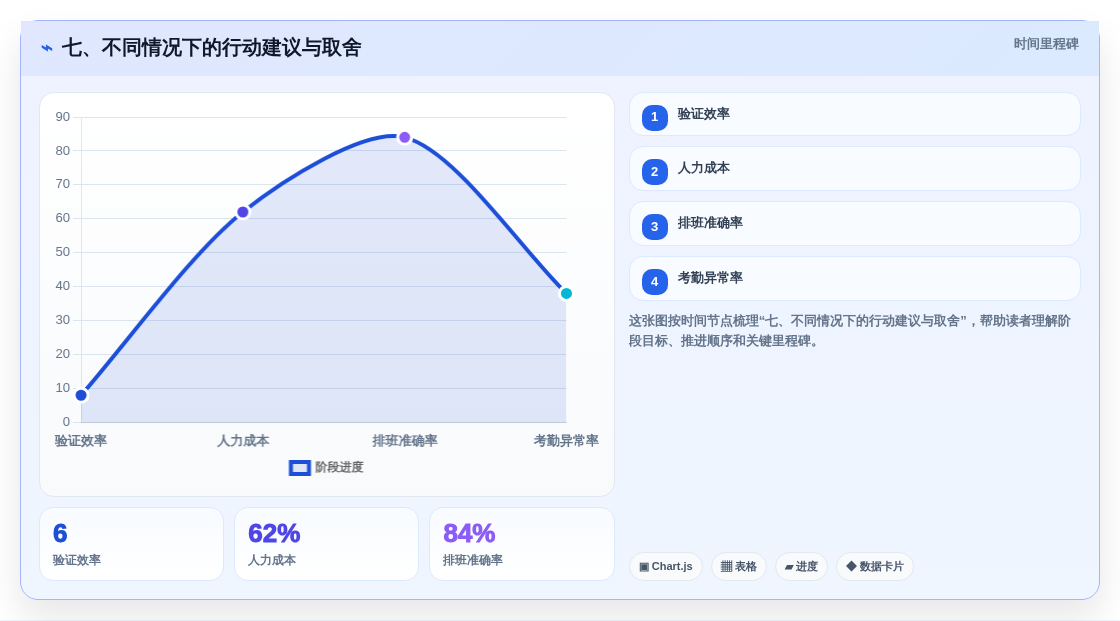
Task: Select the number 4 badge for 考勤异常率
Action: (x=654, y=282)
